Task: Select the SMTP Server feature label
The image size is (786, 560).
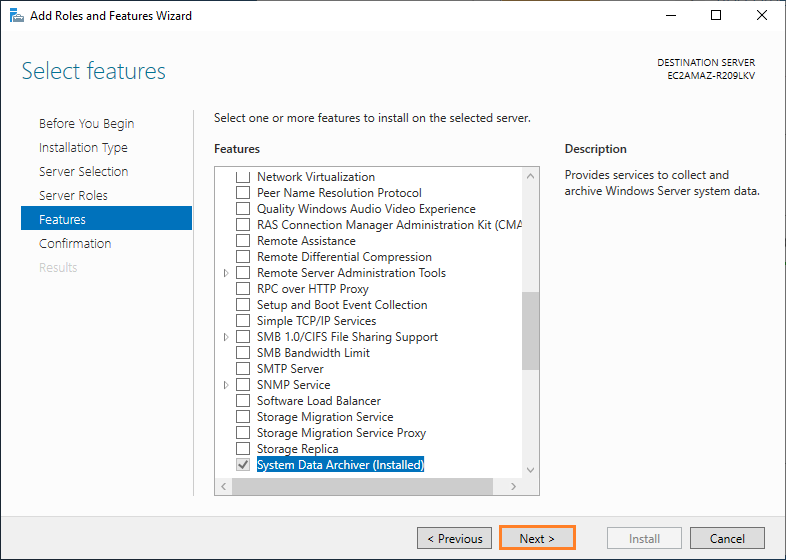Action: click(290, 369)
